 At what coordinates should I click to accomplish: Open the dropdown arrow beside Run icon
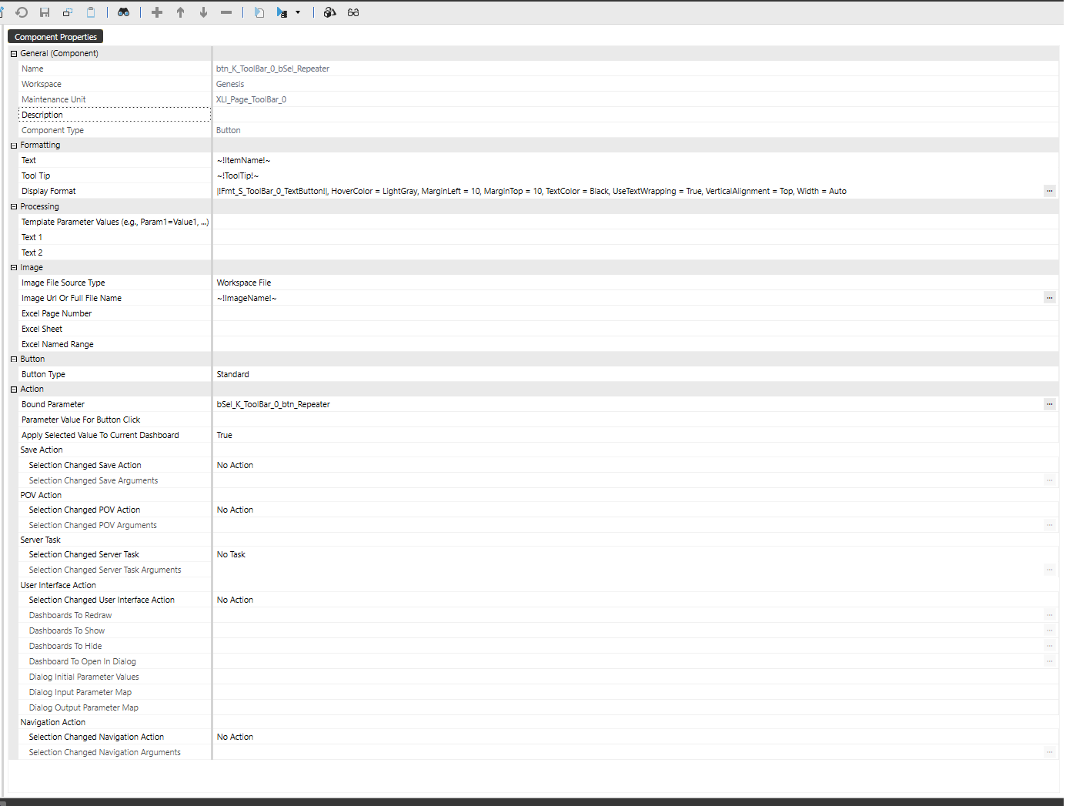[x=298, y=12]
